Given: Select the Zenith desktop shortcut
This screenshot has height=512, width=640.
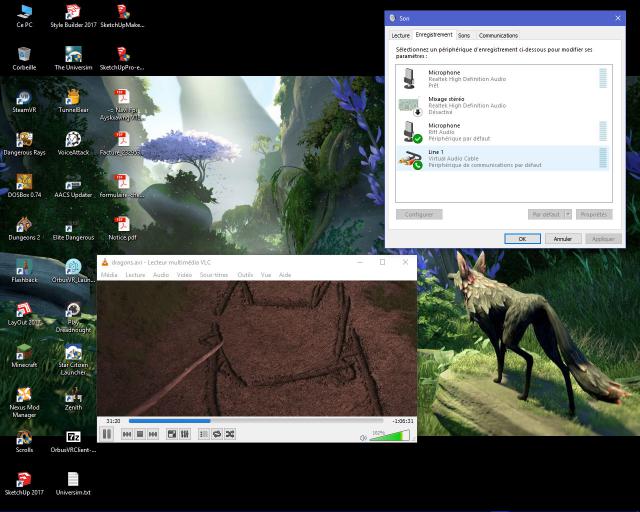Looking at the screenshot, I should [x=73, y=398].
